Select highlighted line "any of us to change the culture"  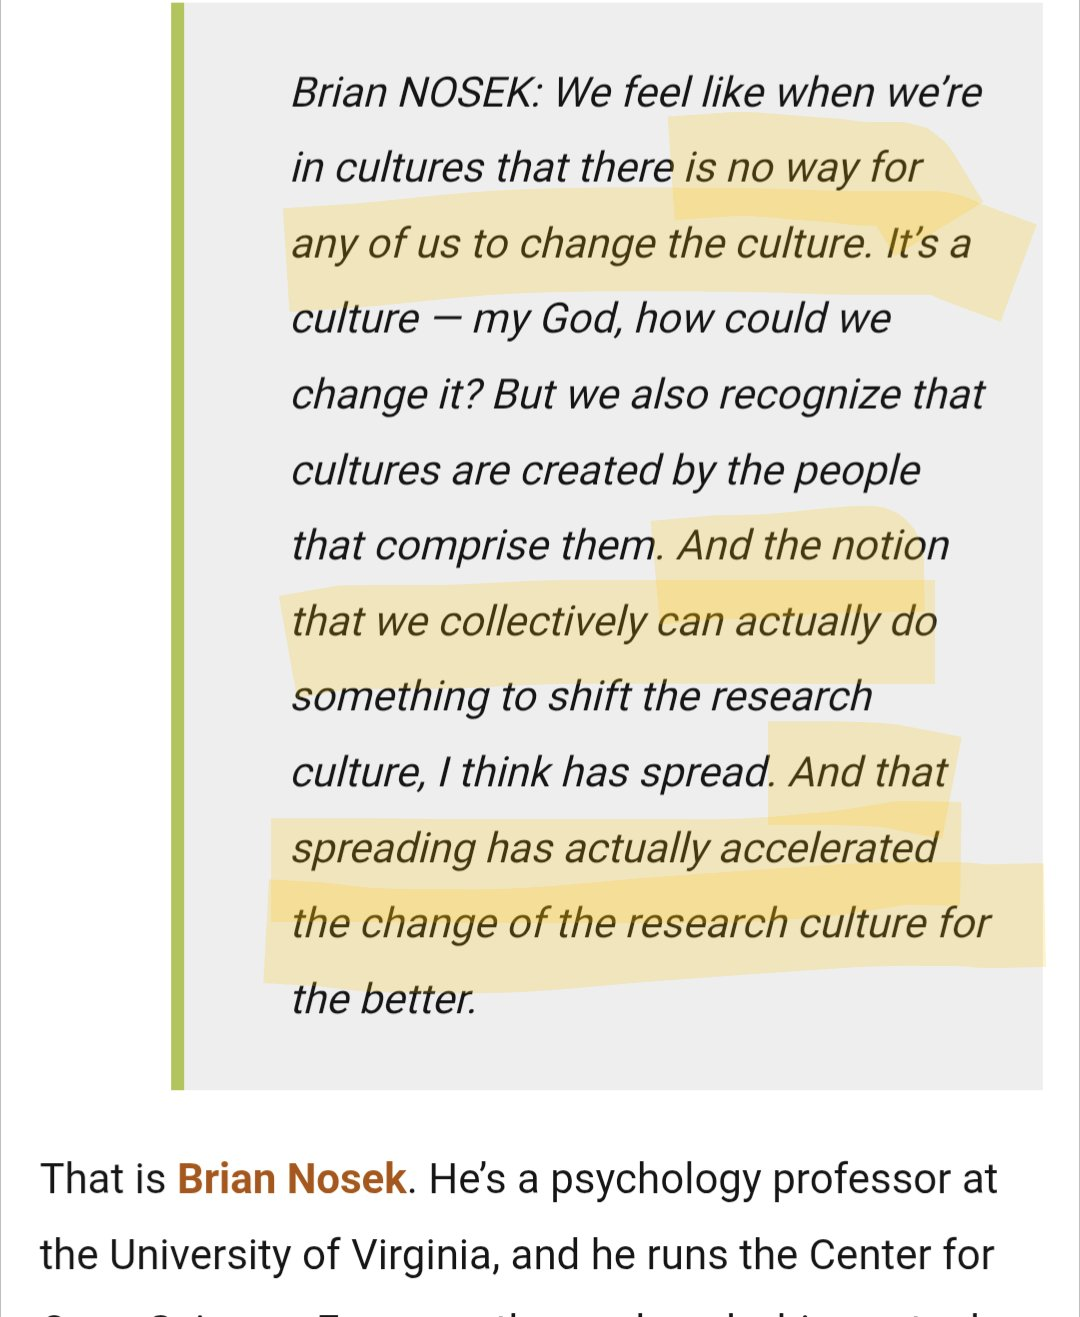click(x=581, y=244)
